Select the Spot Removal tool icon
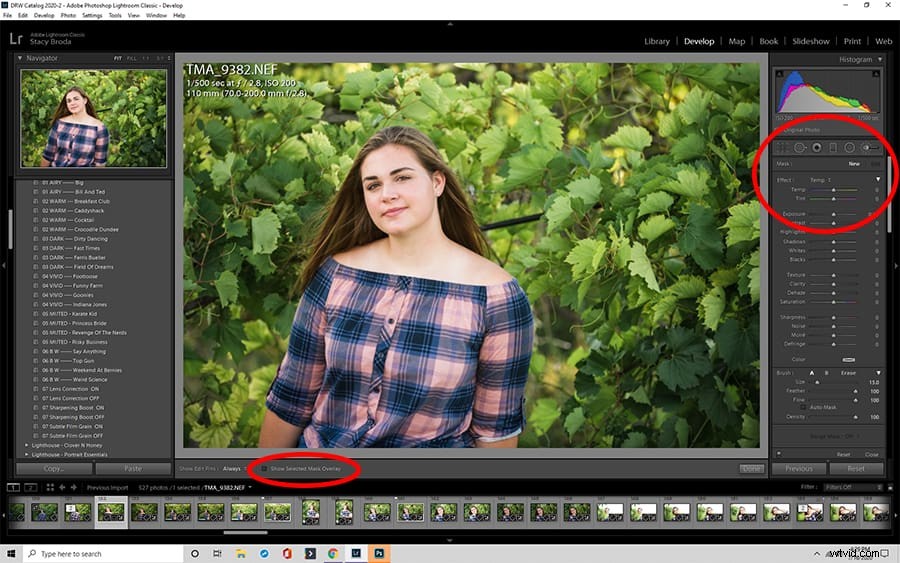This screenshot has height=563, width=900. click(x=799, y=148)
